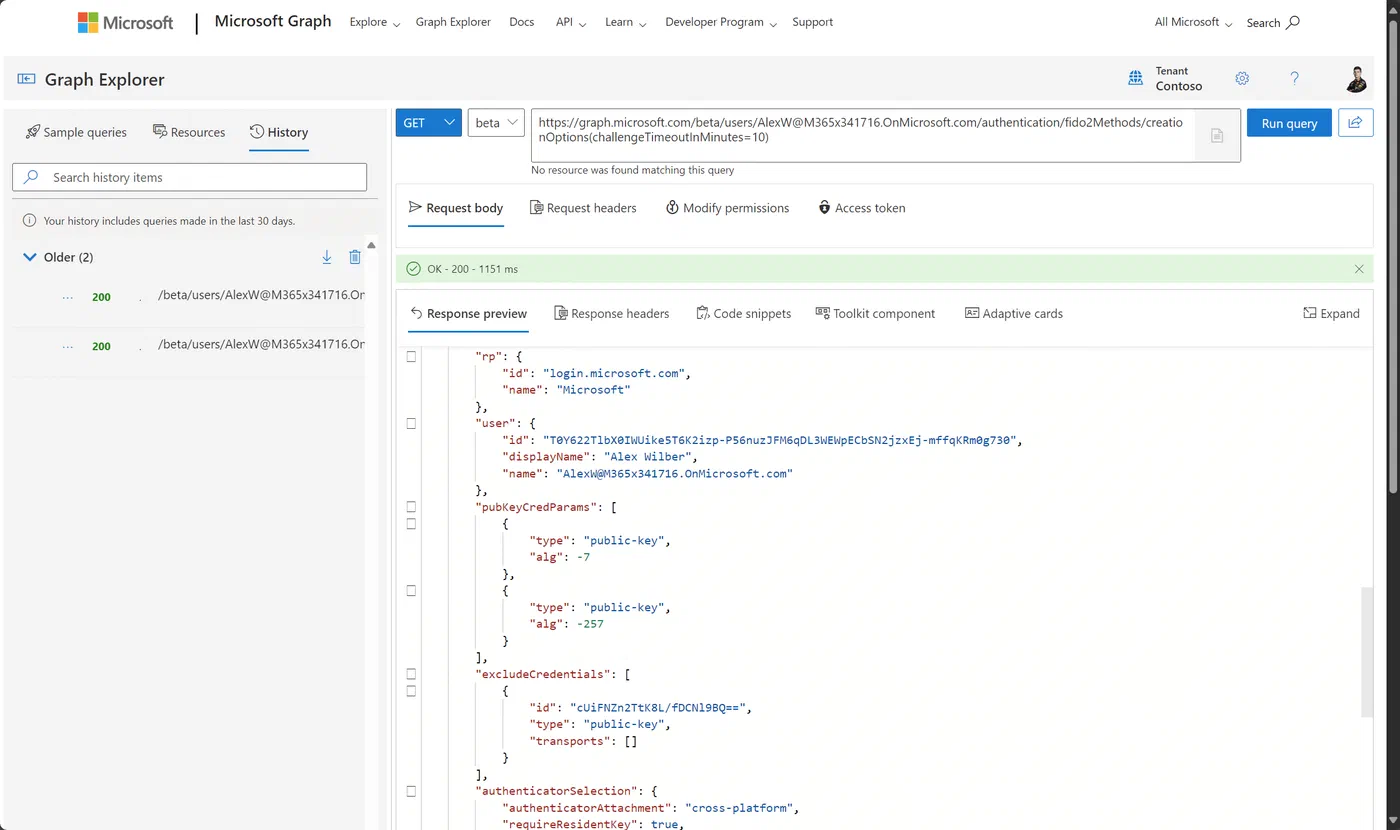This screenshot has width=1400, height=830.
Task: Expand the response preview
Action: (1331, 313)
